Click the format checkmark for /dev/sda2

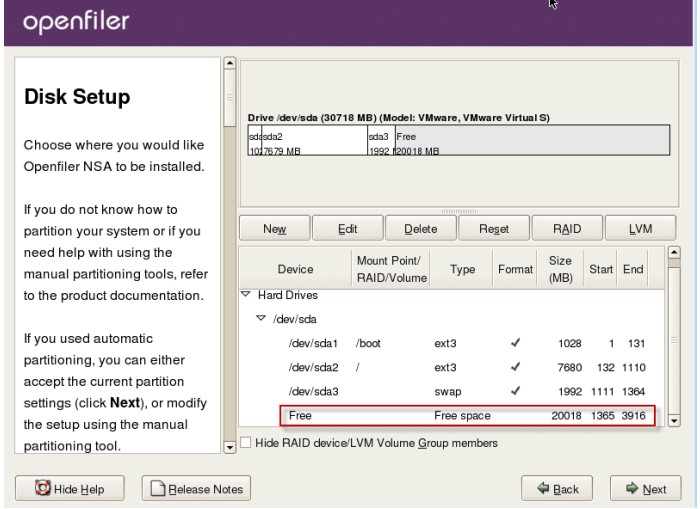[515, 367]
